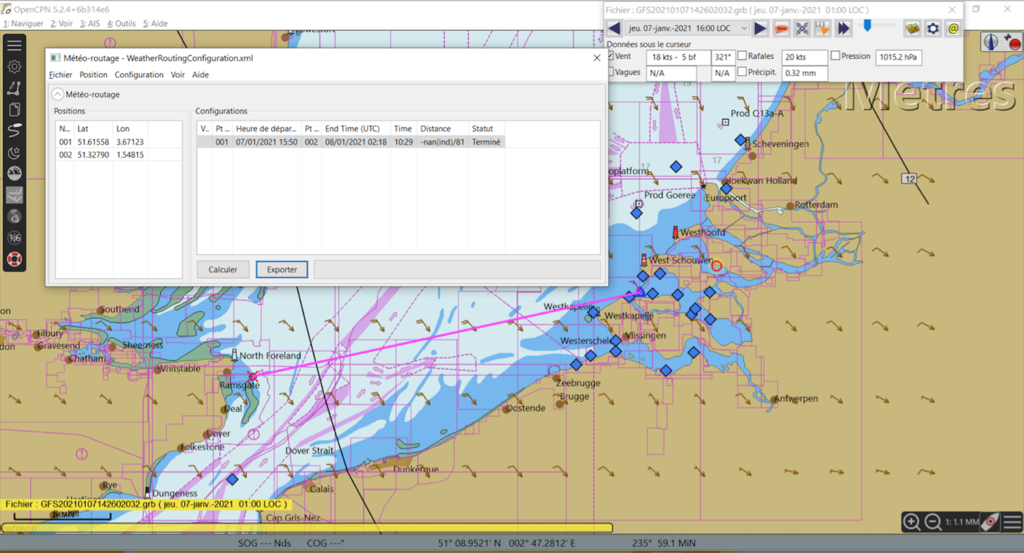Click the '0.32 mm' precipitation field
The height and width of the screenshot is (553, 1024).
[805, 73]
